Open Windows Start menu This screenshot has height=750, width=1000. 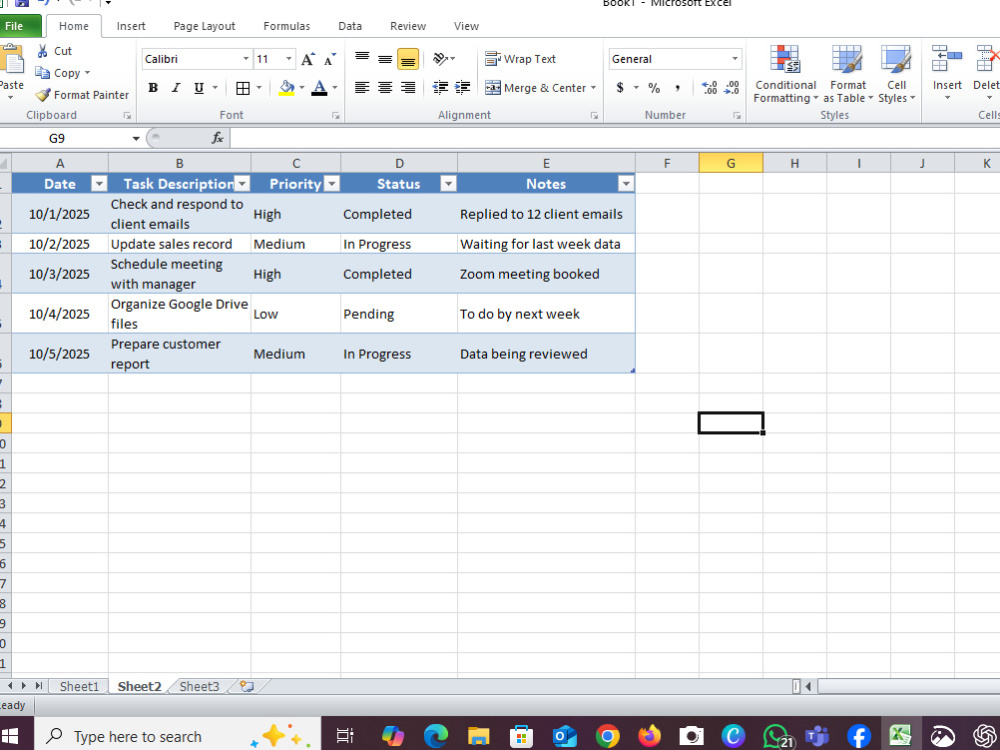[9, 736]
